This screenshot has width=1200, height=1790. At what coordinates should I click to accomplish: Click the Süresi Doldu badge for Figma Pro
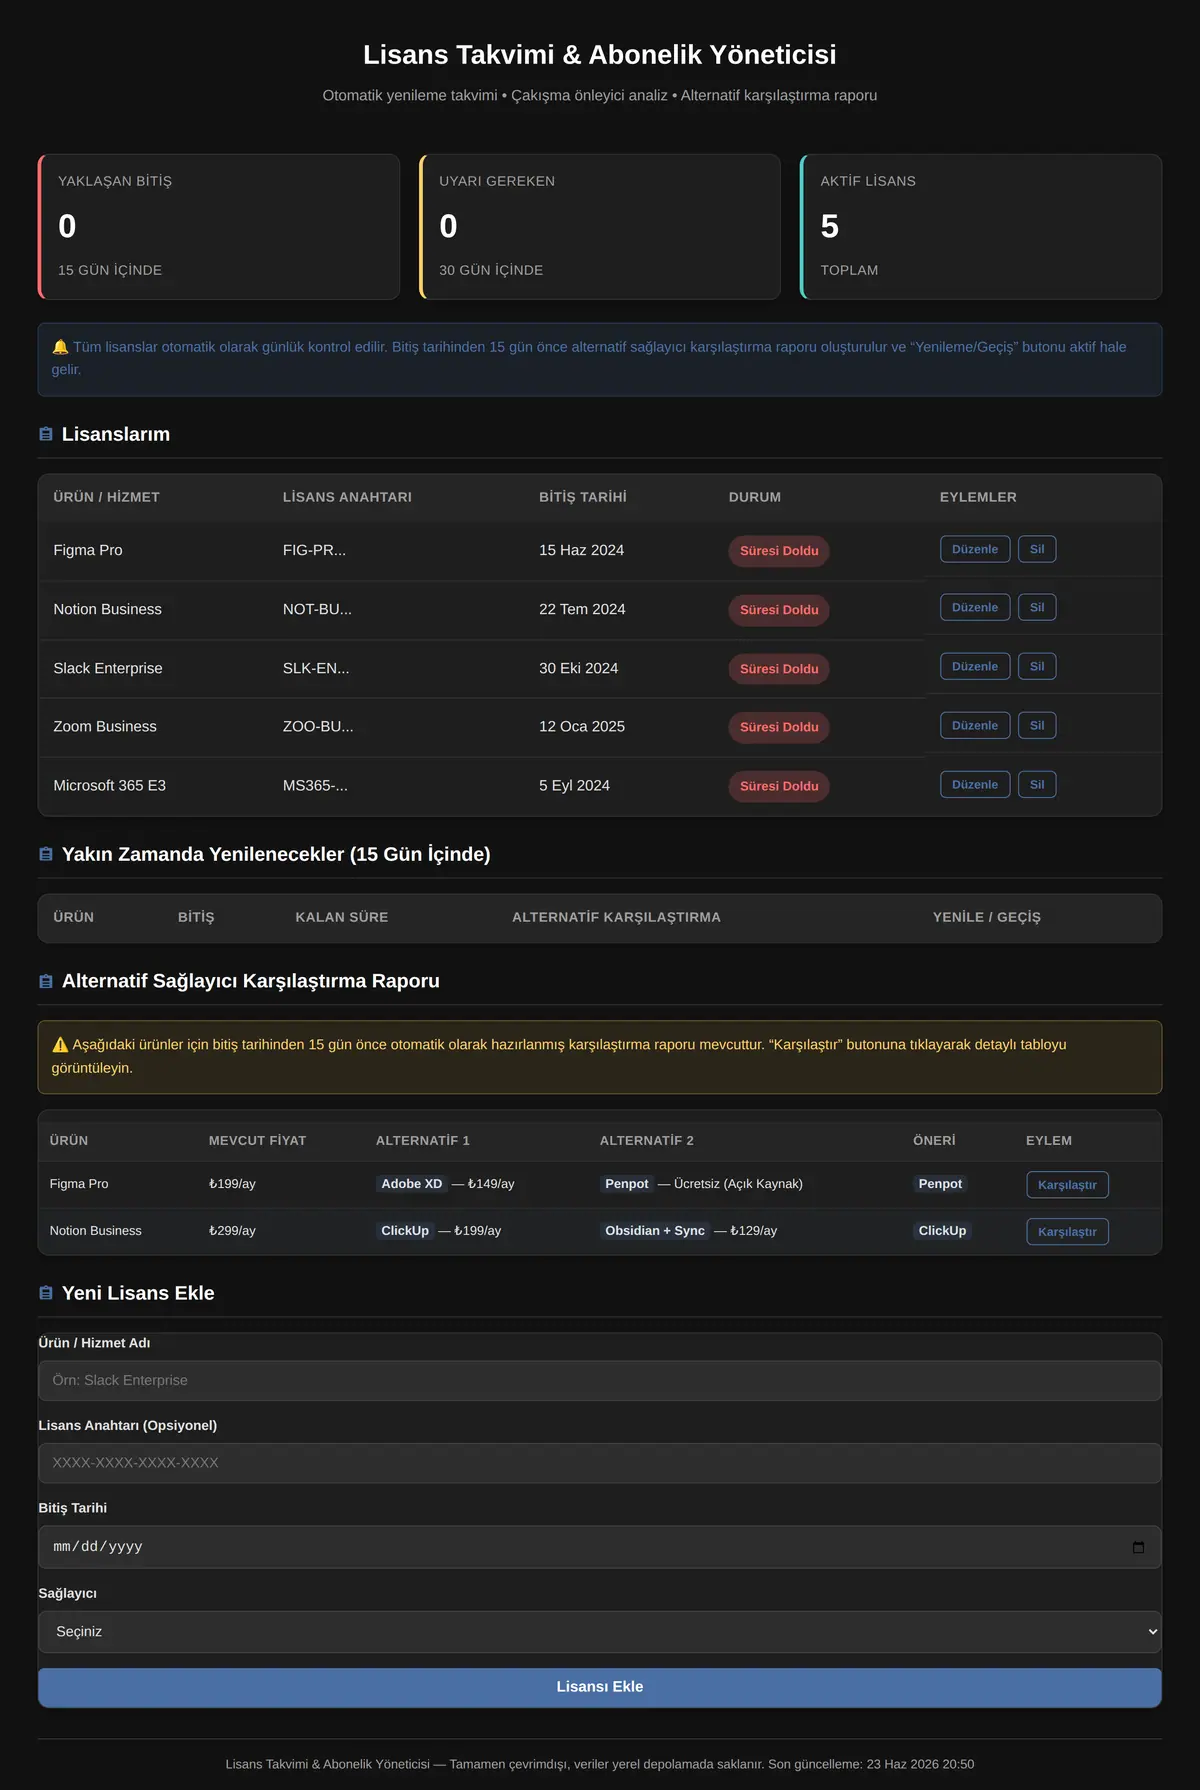point(779,551)
